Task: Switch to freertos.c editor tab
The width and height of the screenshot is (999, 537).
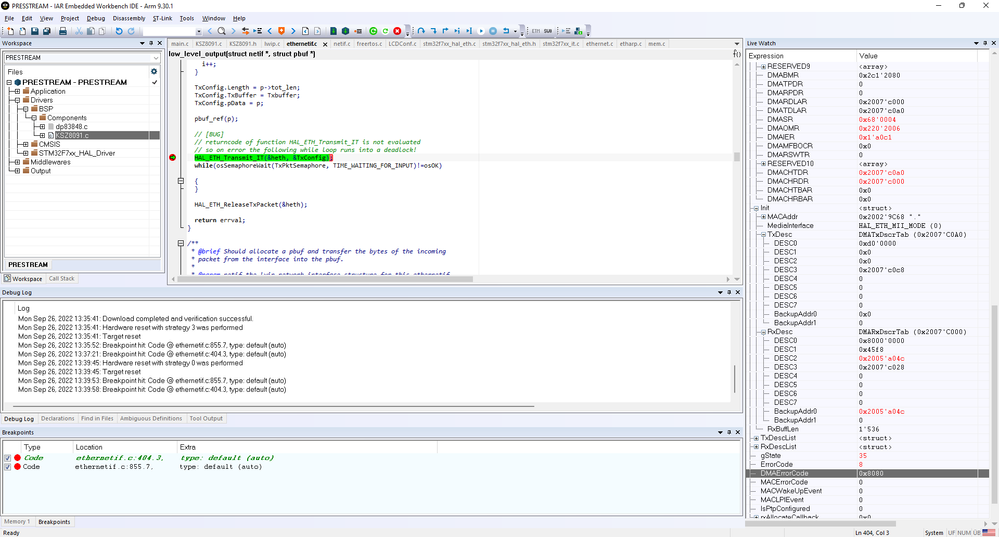Action: 369,44
